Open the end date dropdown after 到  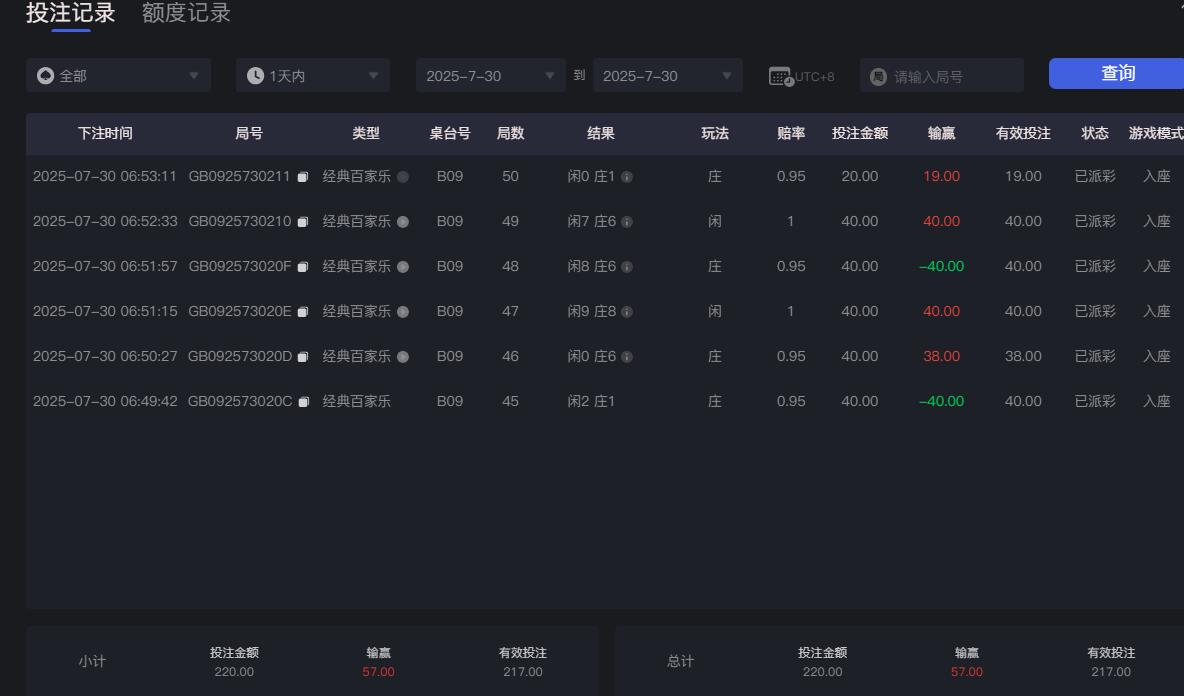667,75
